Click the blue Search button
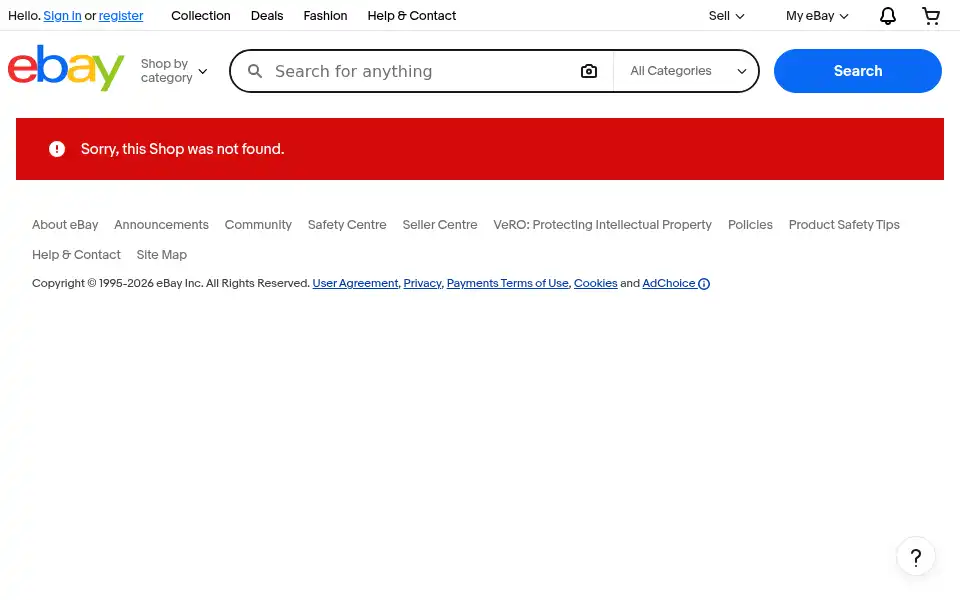 857,71
